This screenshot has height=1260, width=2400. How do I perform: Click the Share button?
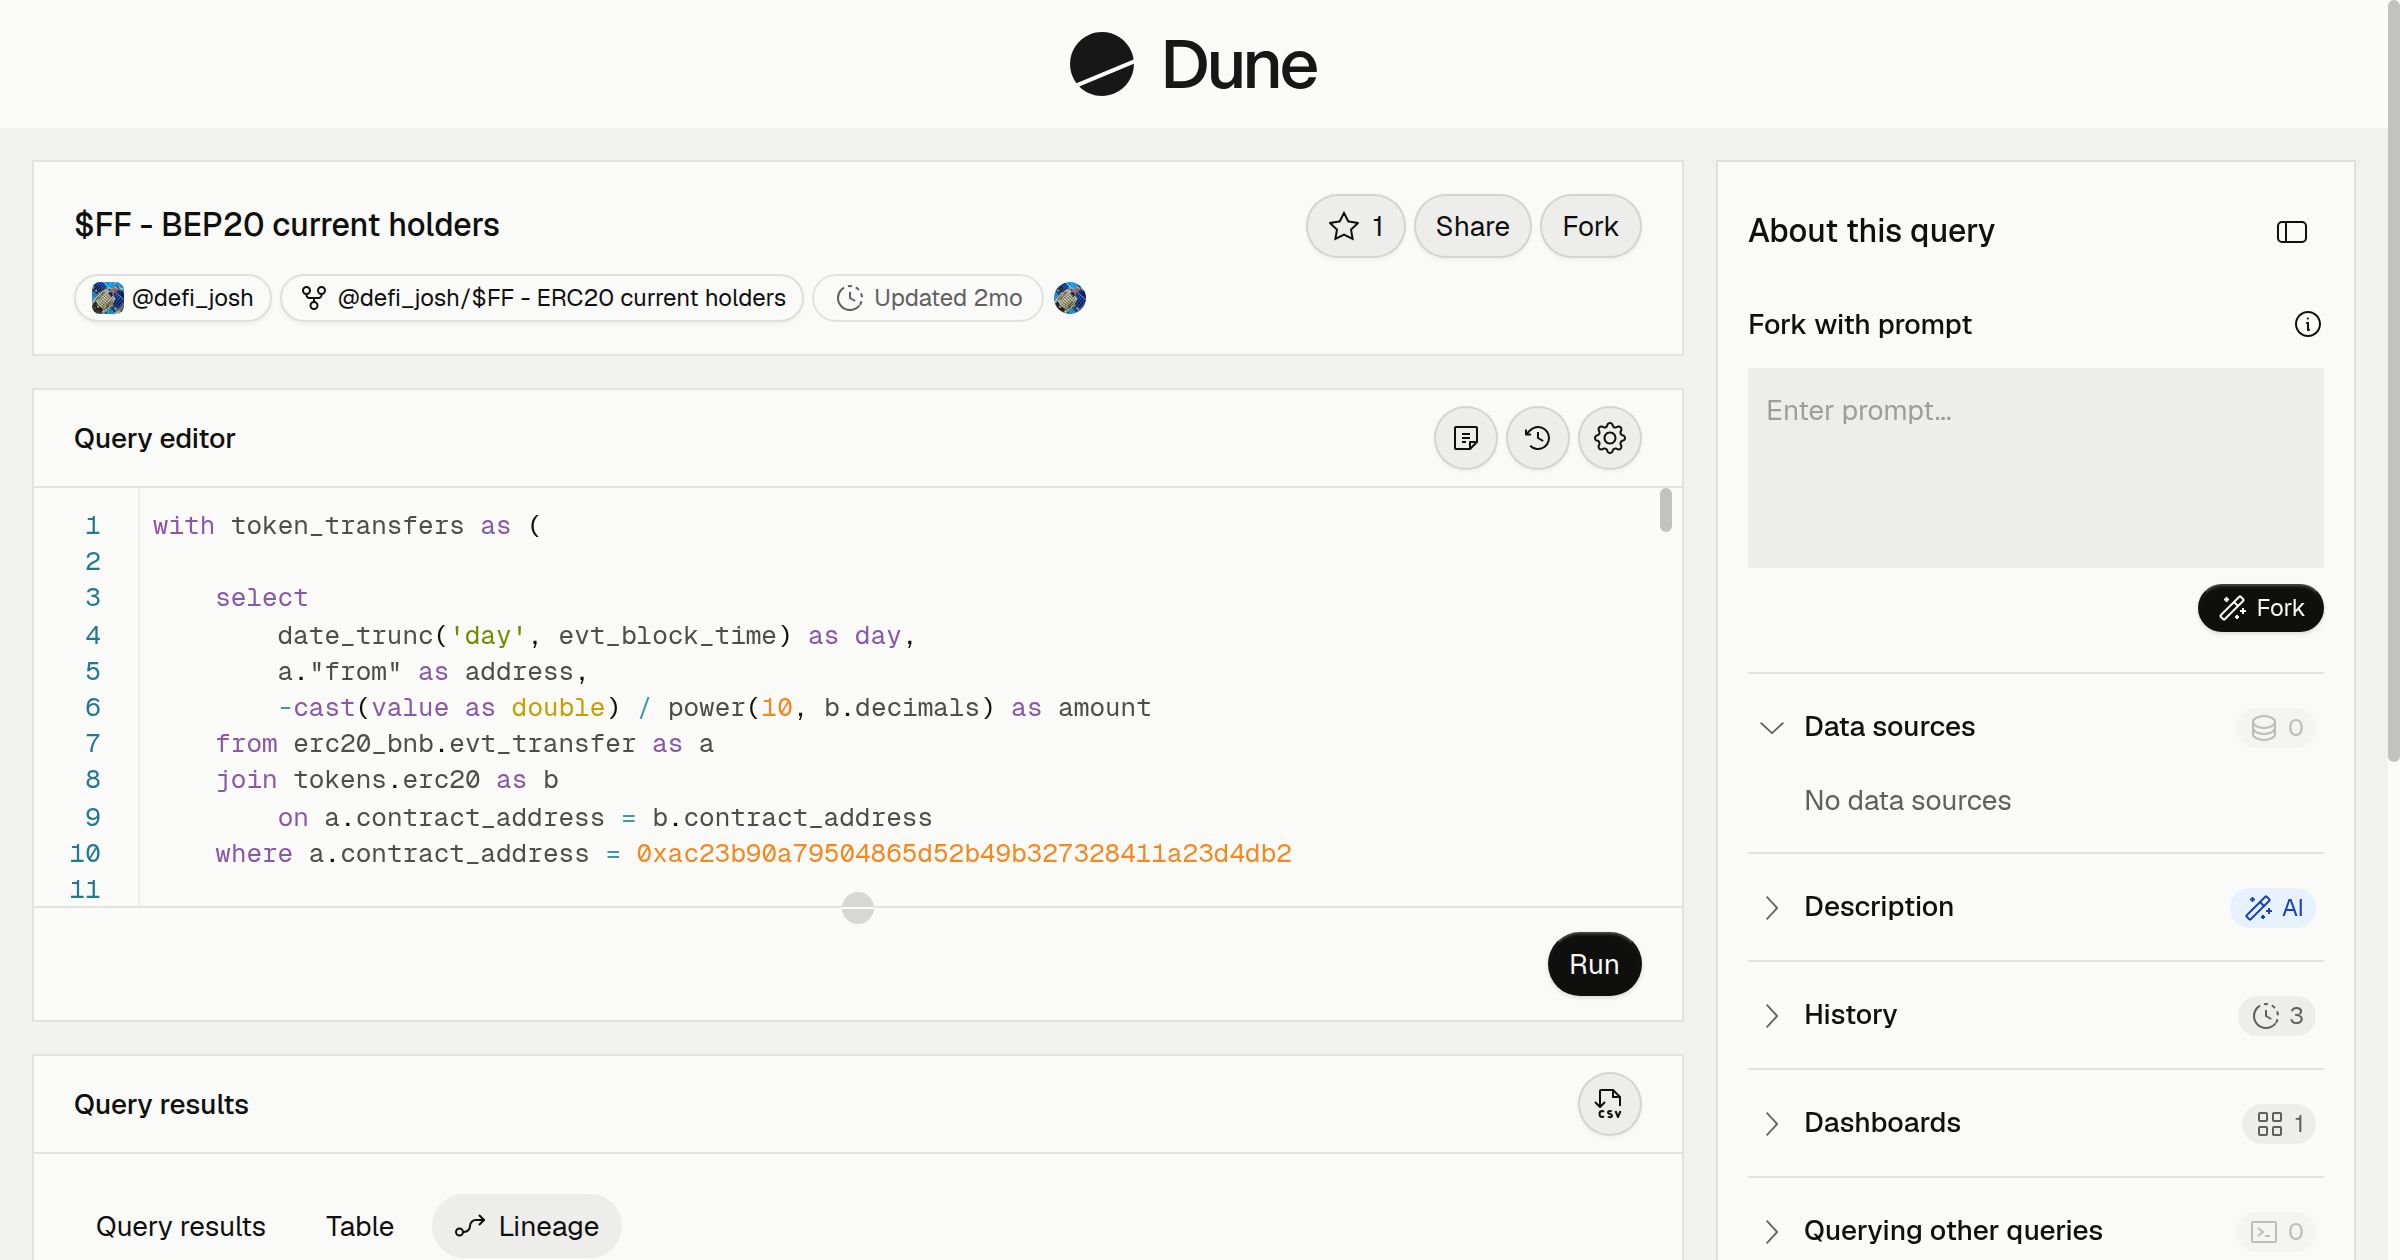pos(1472,226)
